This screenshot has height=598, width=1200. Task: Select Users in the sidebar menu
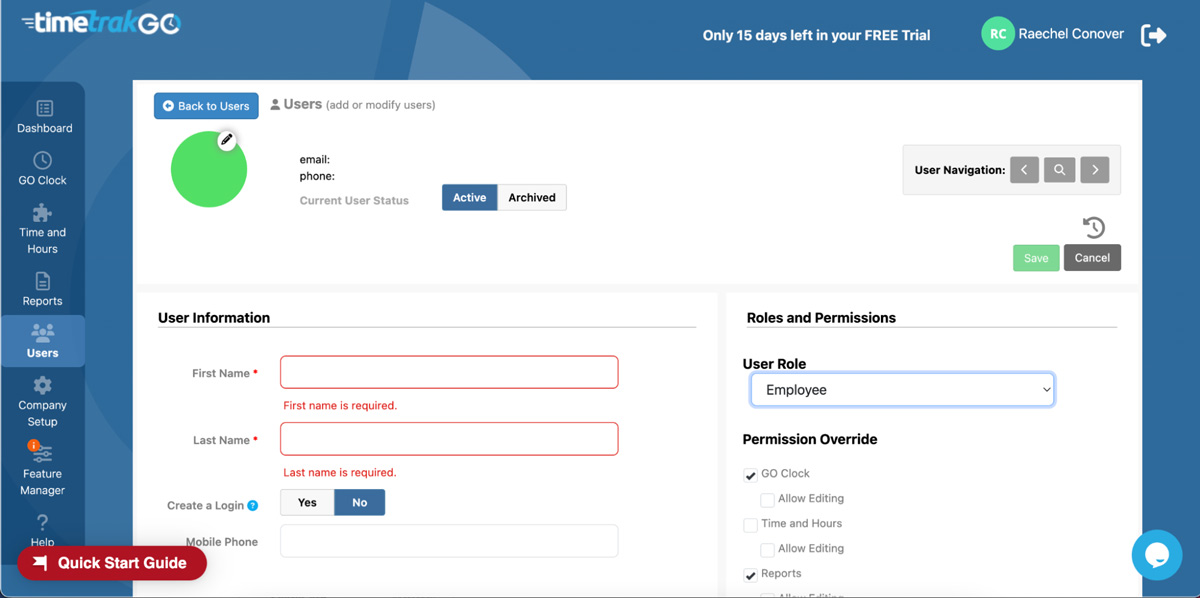click(x=43, y=341)
